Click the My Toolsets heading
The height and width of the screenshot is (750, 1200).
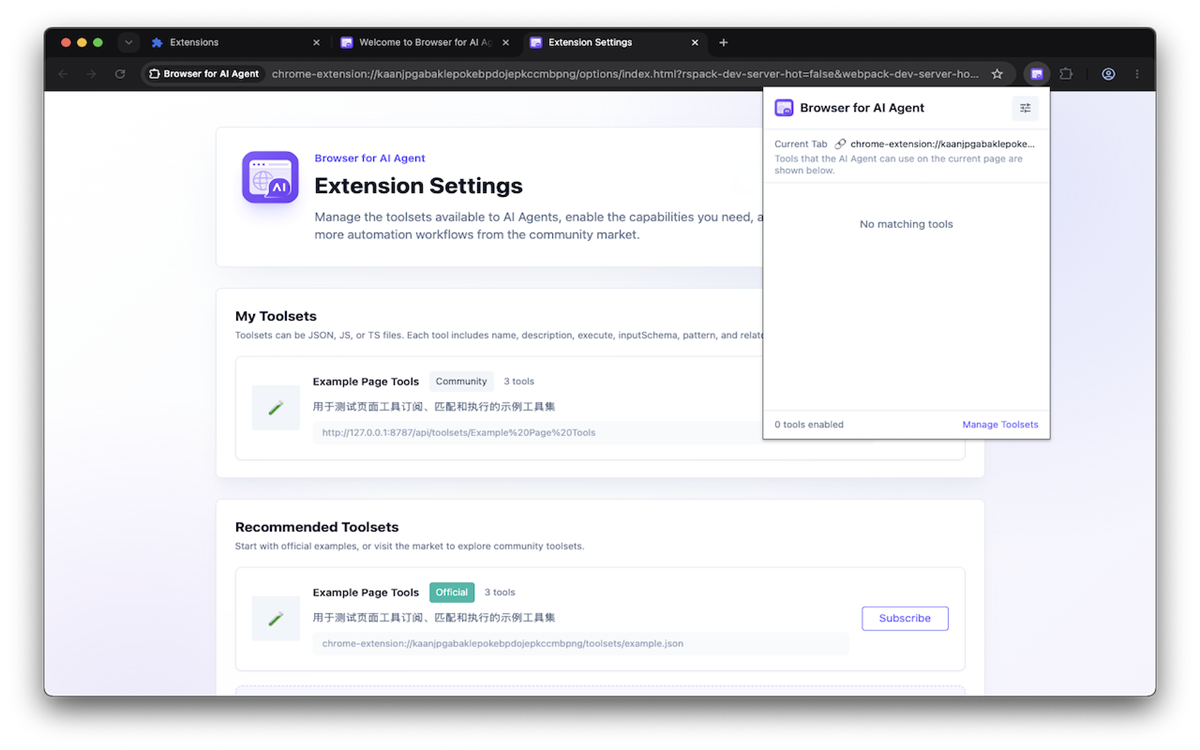pos(276,316)
